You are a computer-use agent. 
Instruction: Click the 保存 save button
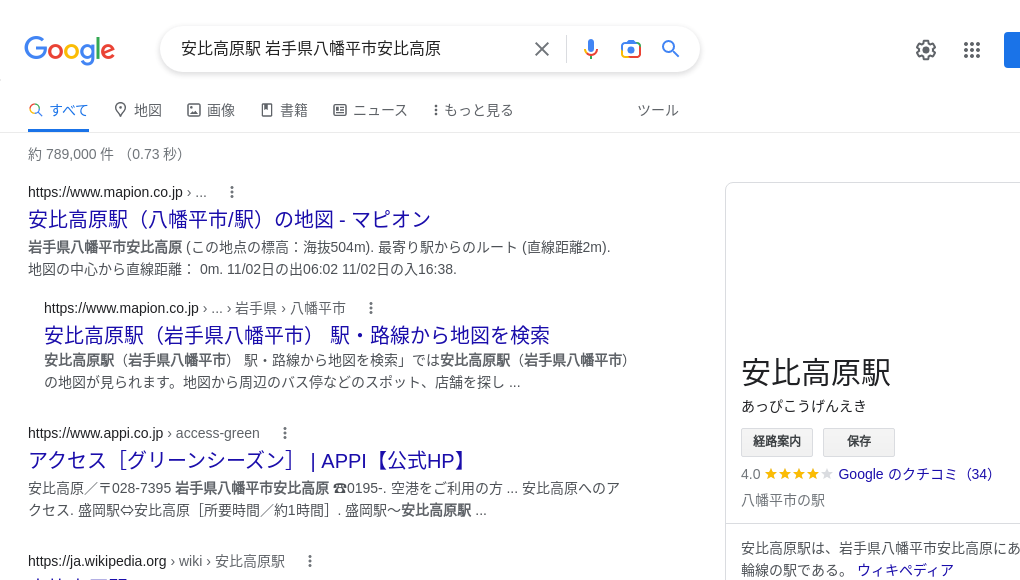click(858, 442)
